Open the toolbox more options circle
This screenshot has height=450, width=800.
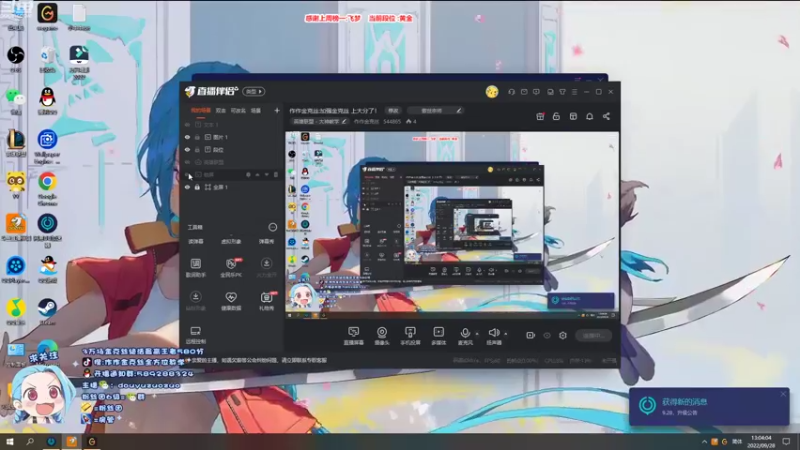(x=273, y=227)
